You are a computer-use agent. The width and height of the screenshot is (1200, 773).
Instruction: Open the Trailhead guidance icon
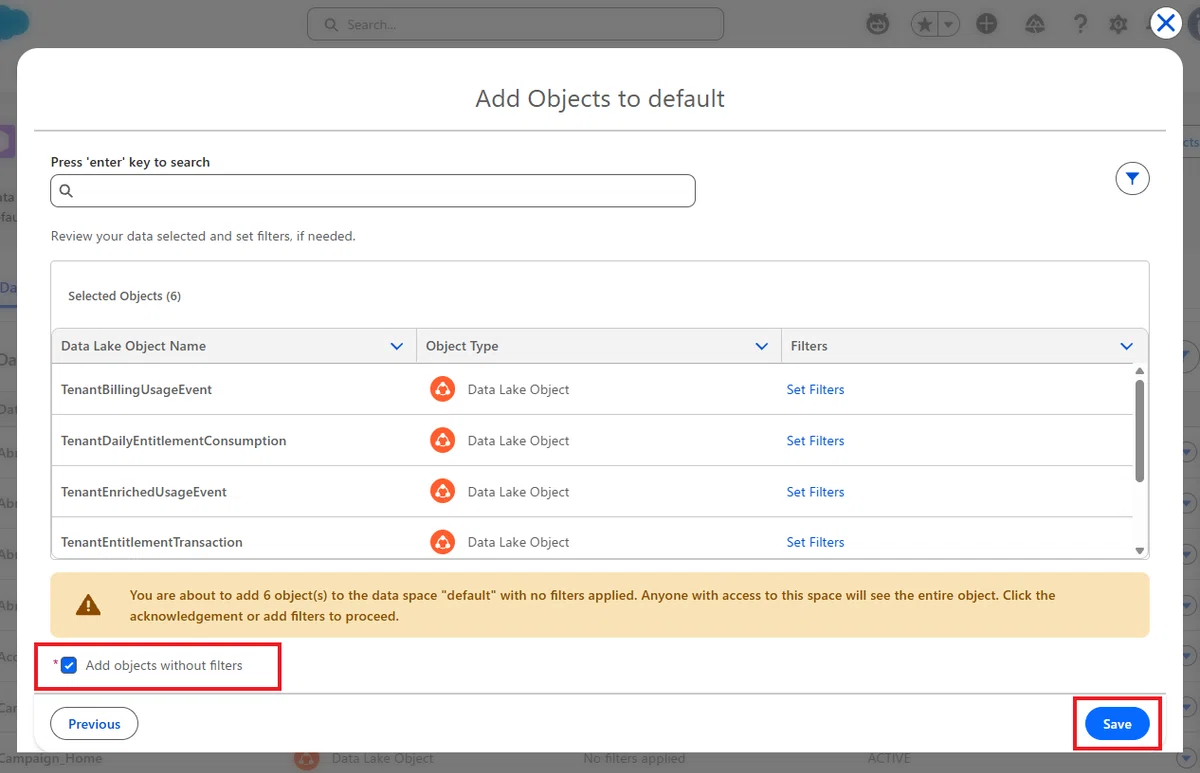pyautogui.click(x=1035, y=24)
